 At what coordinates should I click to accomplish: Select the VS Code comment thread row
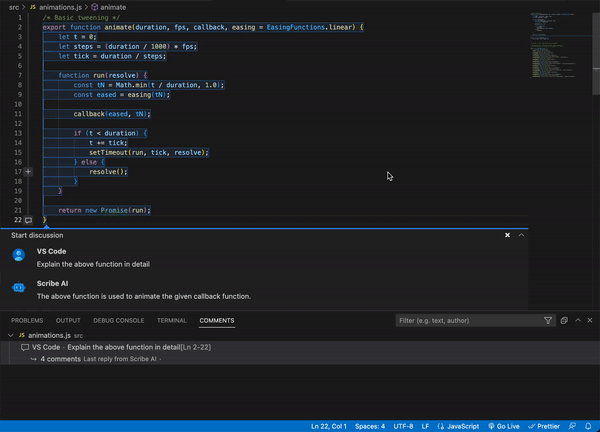click(300, 347)
